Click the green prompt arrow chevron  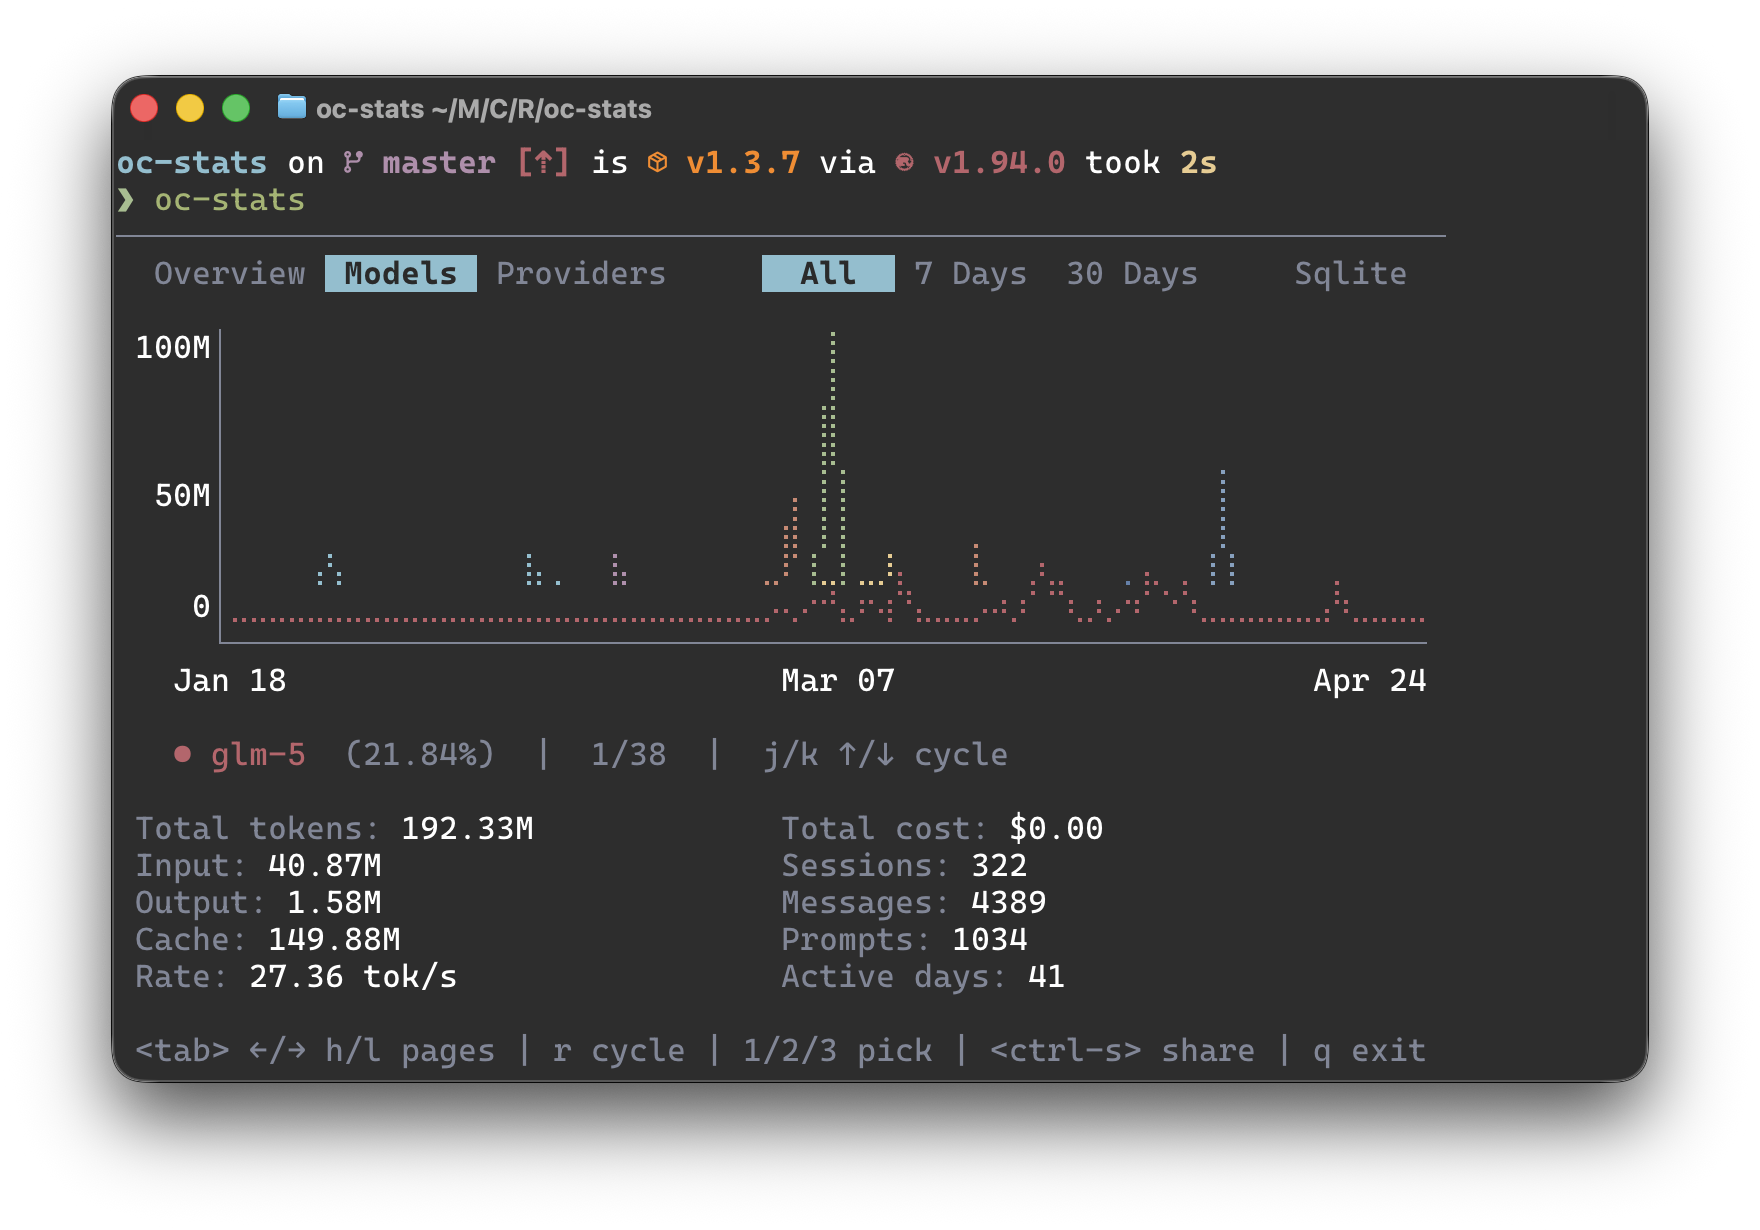126,200
